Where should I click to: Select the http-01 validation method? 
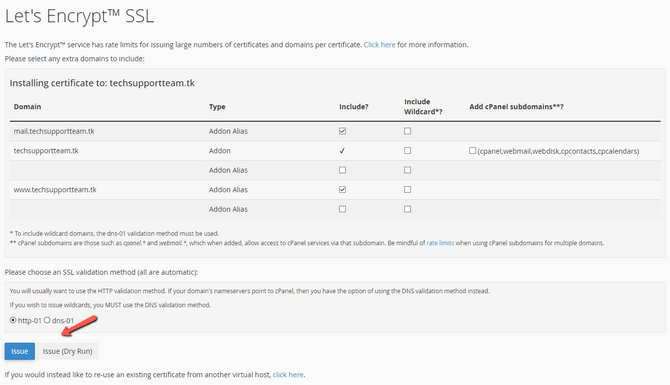(x=13, y=320)
